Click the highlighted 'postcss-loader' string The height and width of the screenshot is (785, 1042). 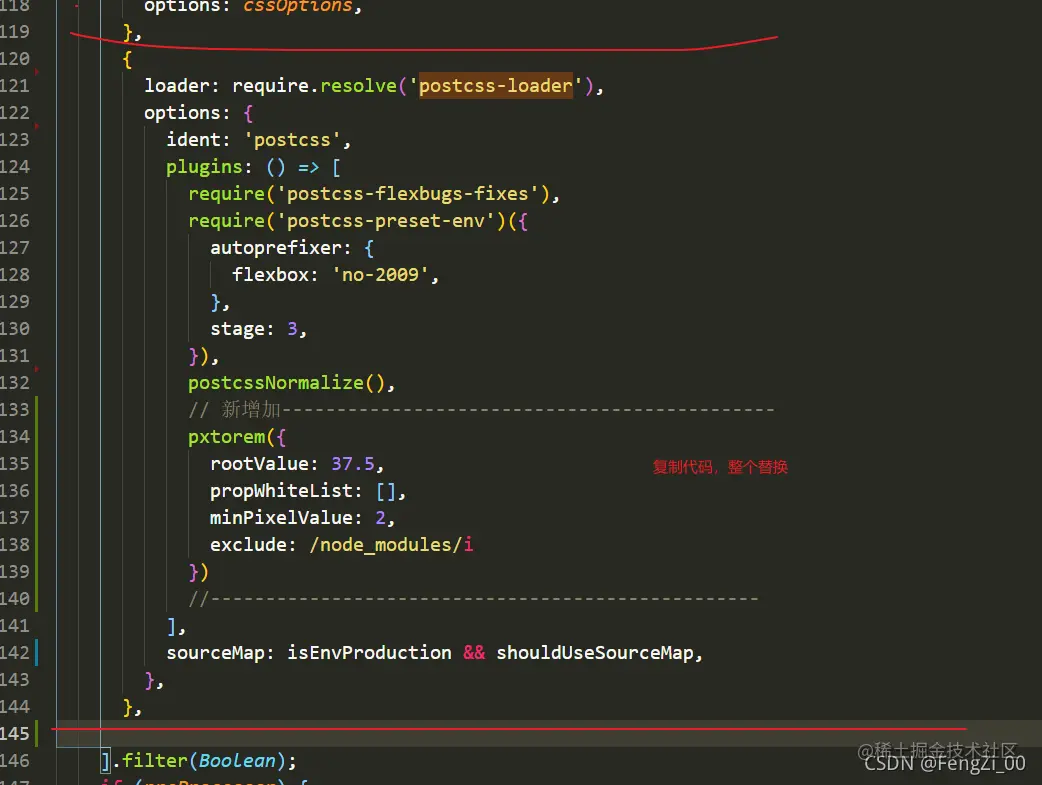[x=495, y=86]
